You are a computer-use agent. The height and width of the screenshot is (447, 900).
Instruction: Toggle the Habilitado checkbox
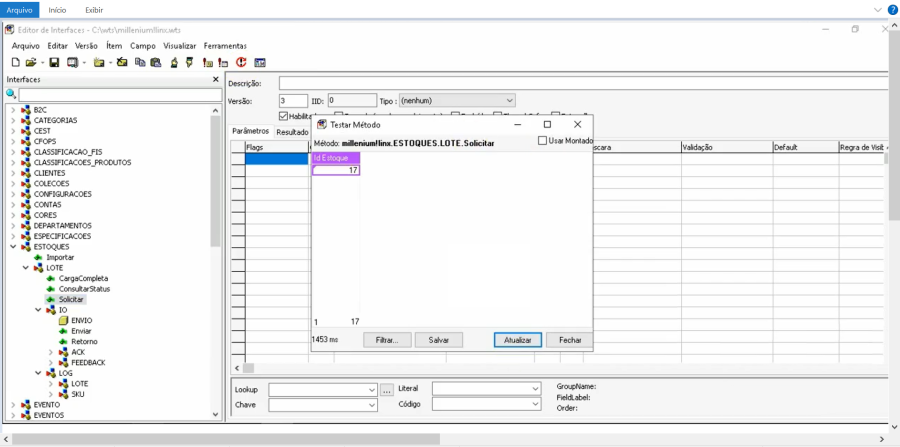coord(283,116)
